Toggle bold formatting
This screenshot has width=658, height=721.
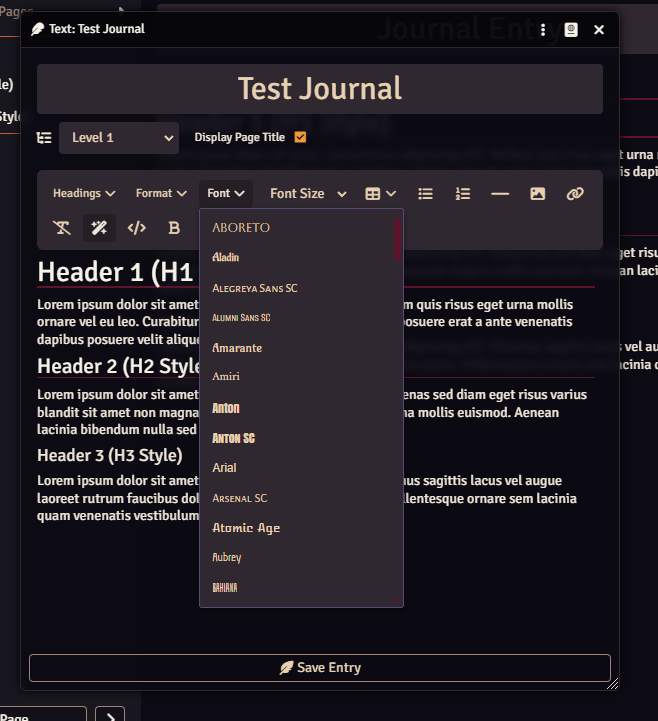(x=174, y=228)
